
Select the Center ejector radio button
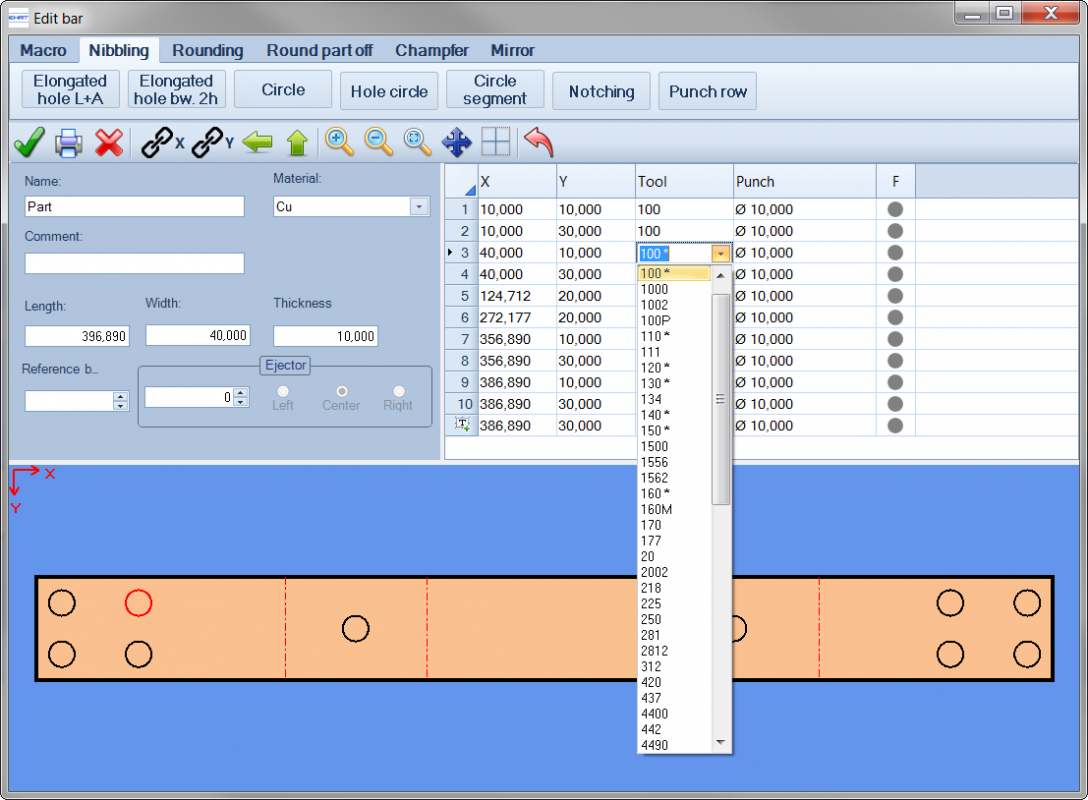point(341,391)
